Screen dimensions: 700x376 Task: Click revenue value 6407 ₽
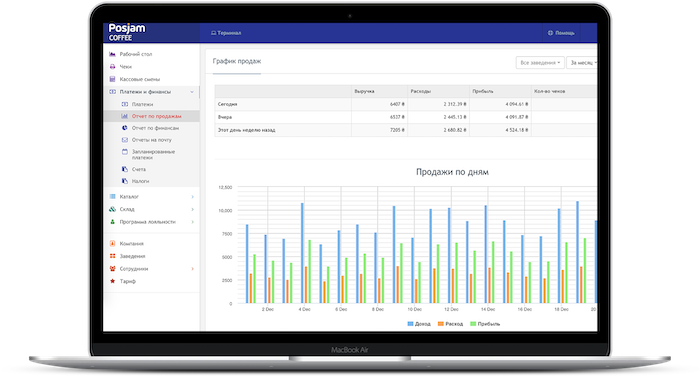[x=397, y=104]
